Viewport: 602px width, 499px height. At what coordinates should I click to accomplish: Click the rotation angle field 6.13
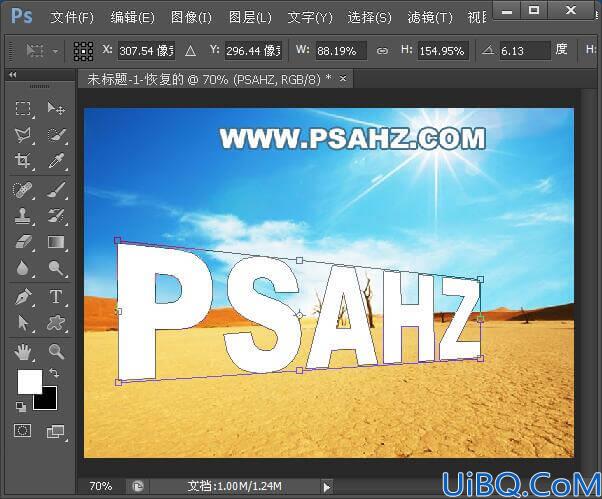525,51
